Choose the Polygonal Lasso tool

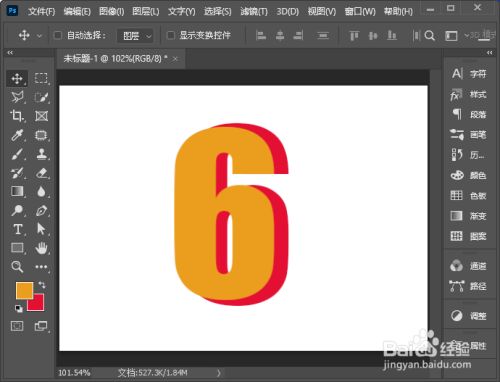17,97
